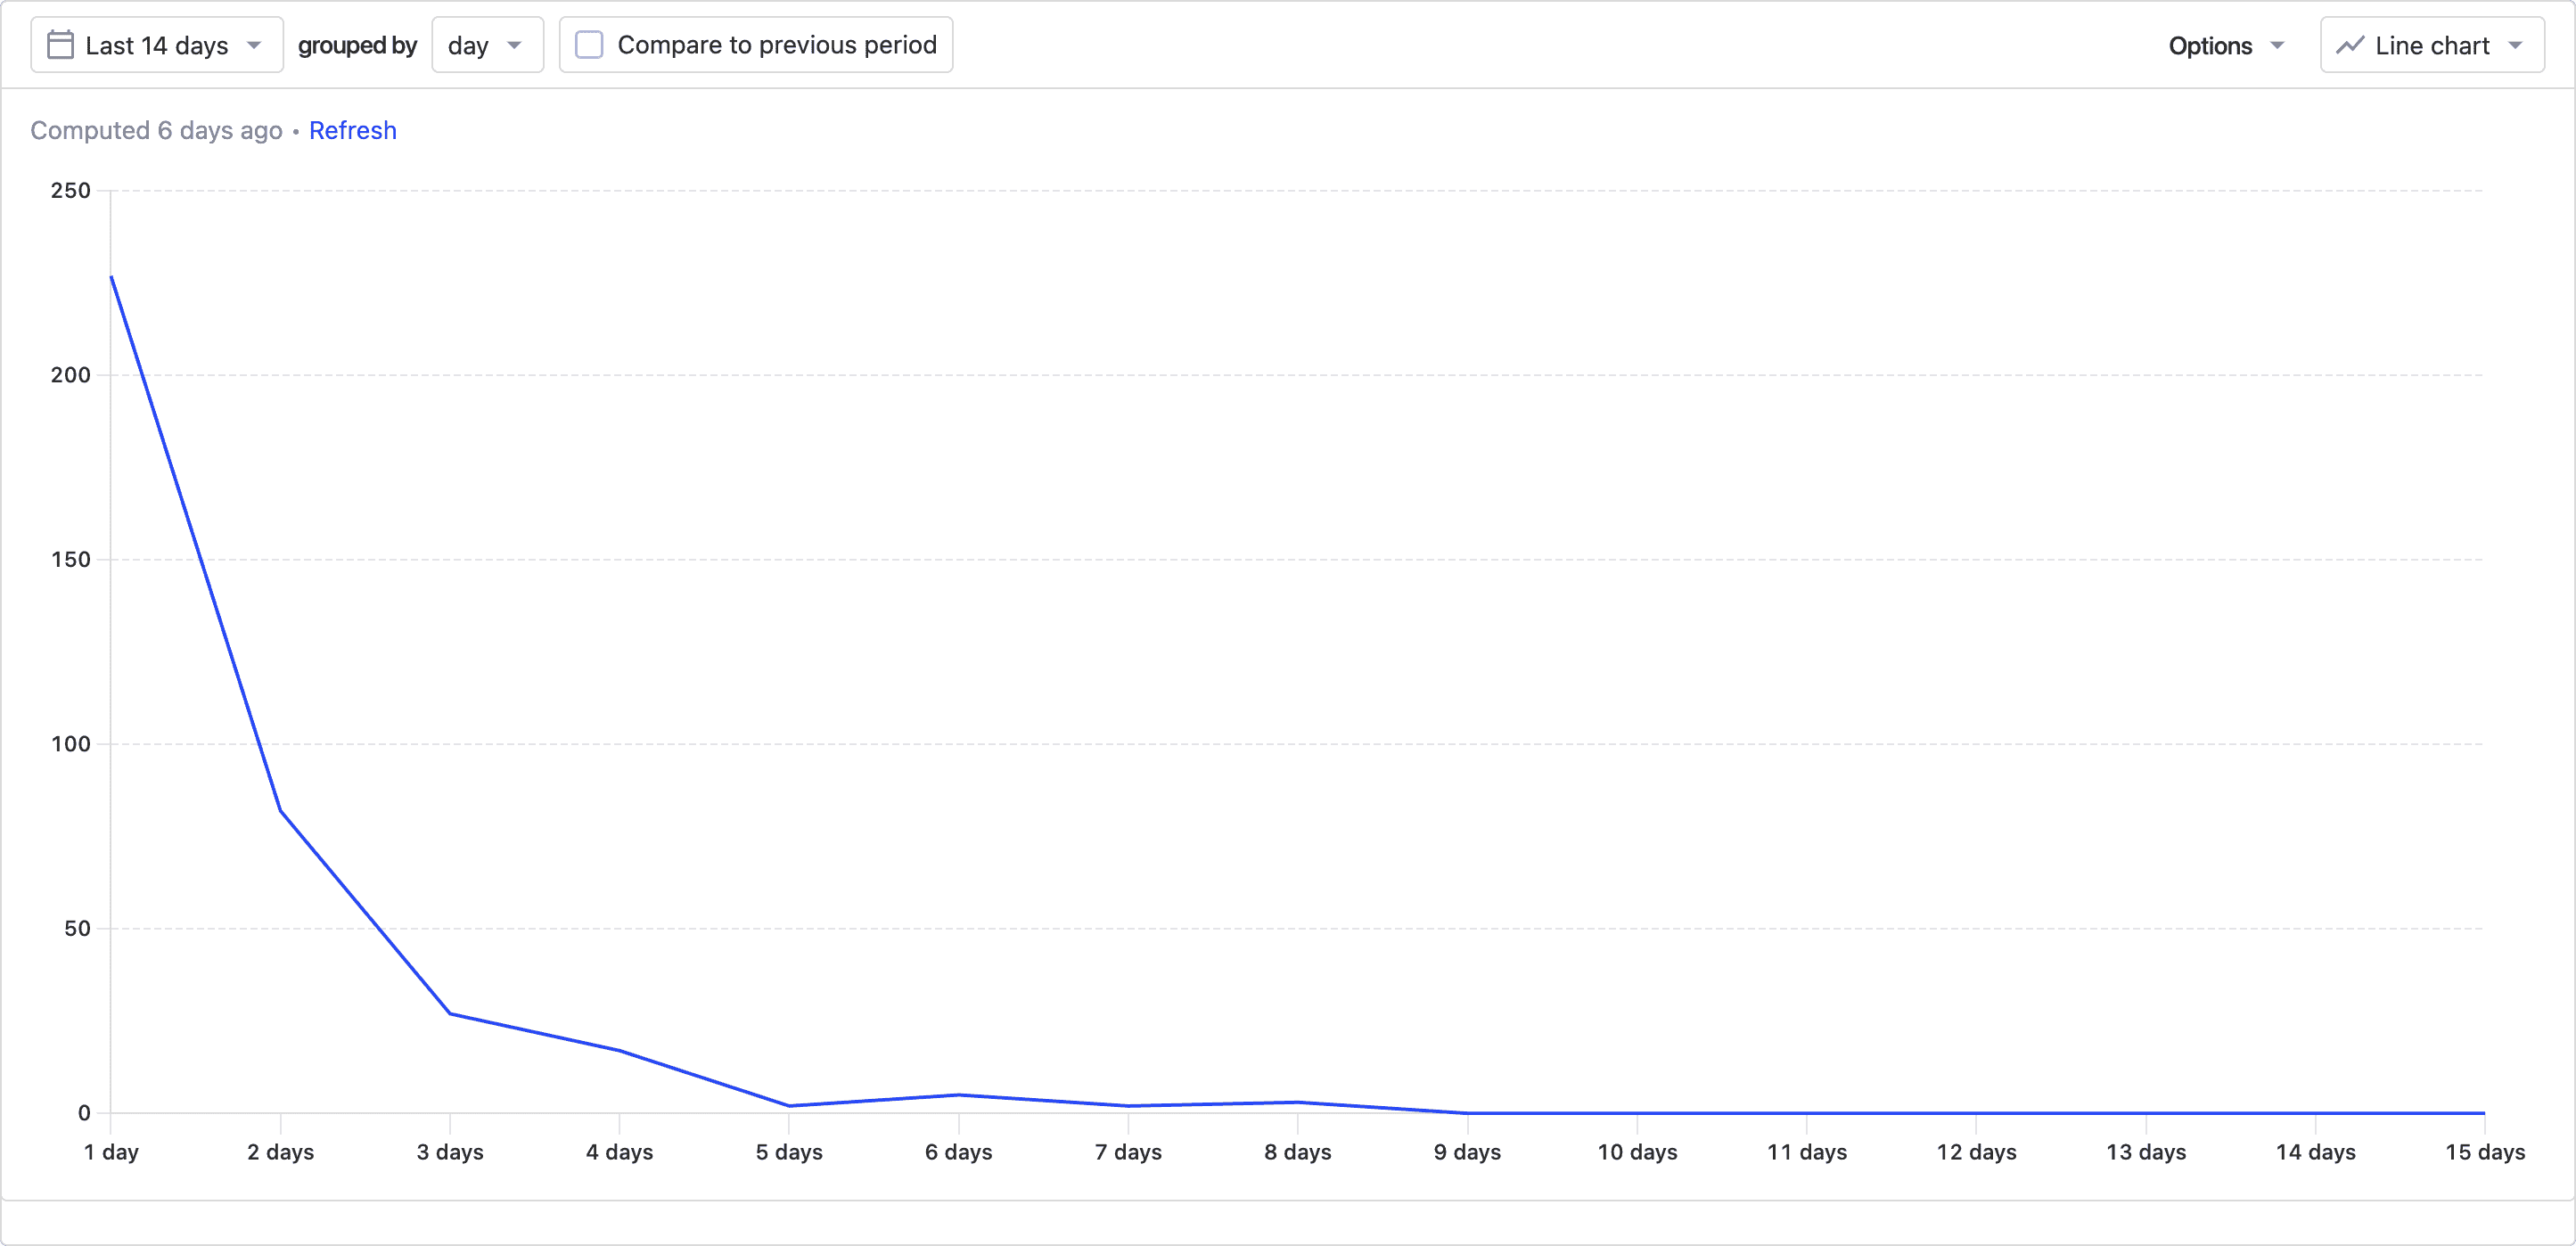The width and height of the screenshot is (2576, 1246).
Task: Click the Refresh link
Action: pos(352,130)
